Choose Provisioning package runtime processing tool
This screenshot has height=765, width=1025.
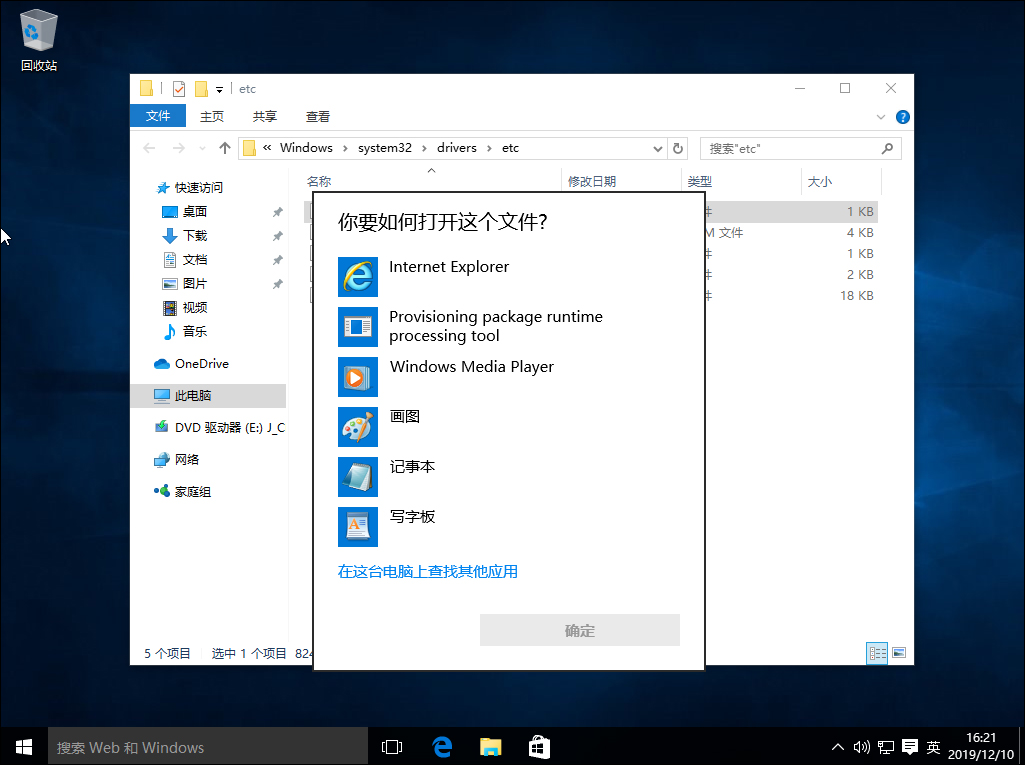click(x=357, y=327)
